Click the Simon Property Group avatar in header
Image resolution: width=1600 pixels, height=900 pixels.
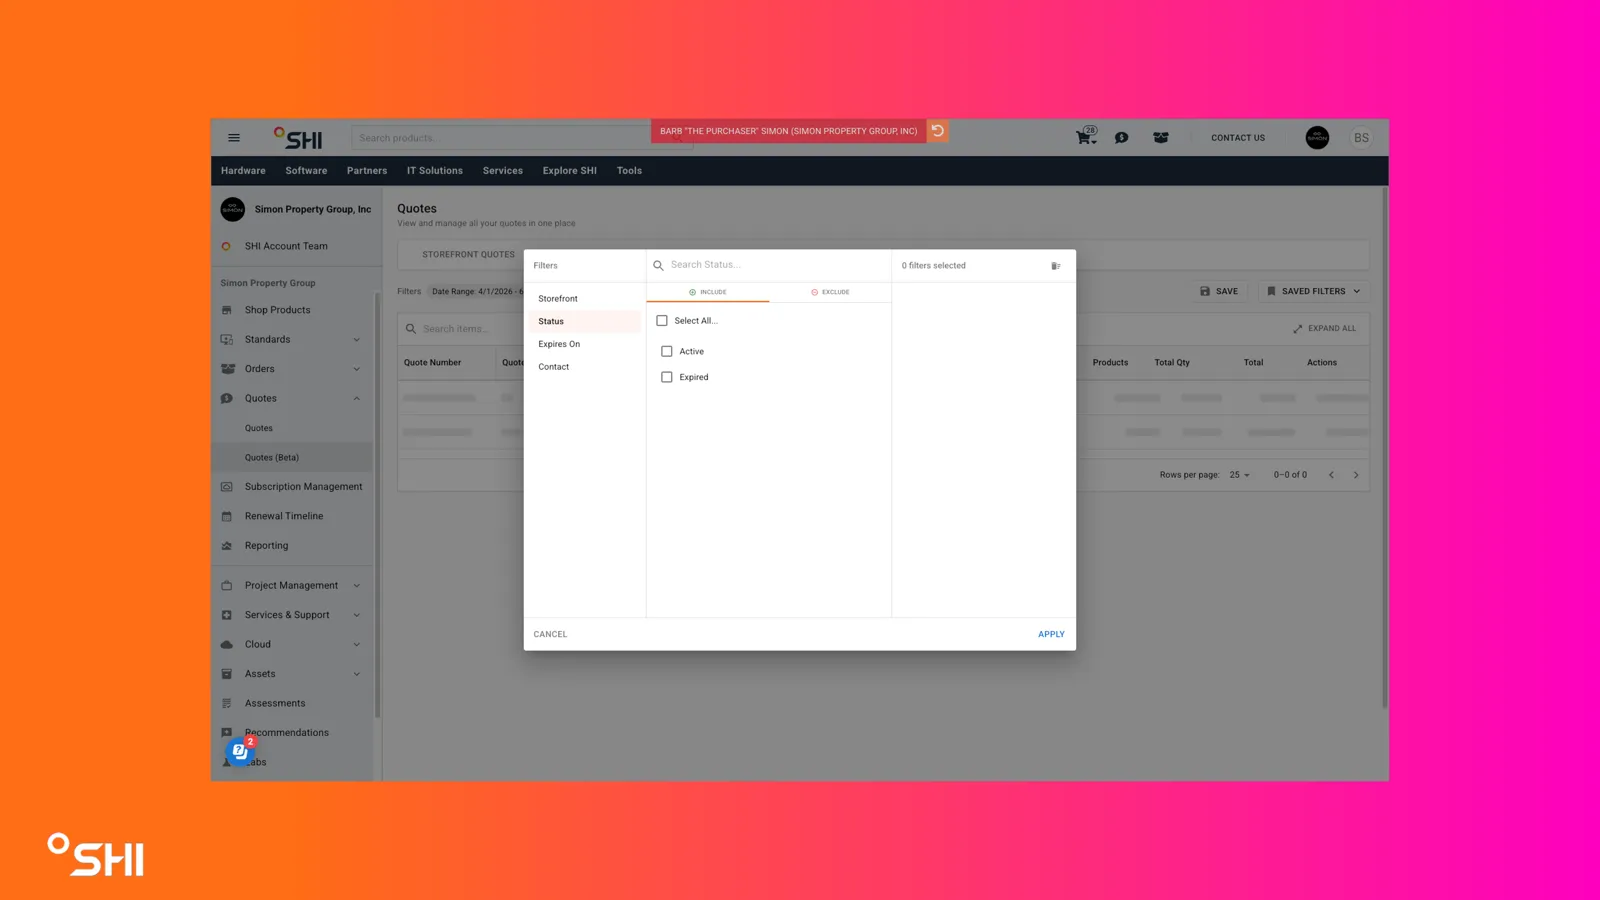pyautogui.click(x=1317, y=138)
